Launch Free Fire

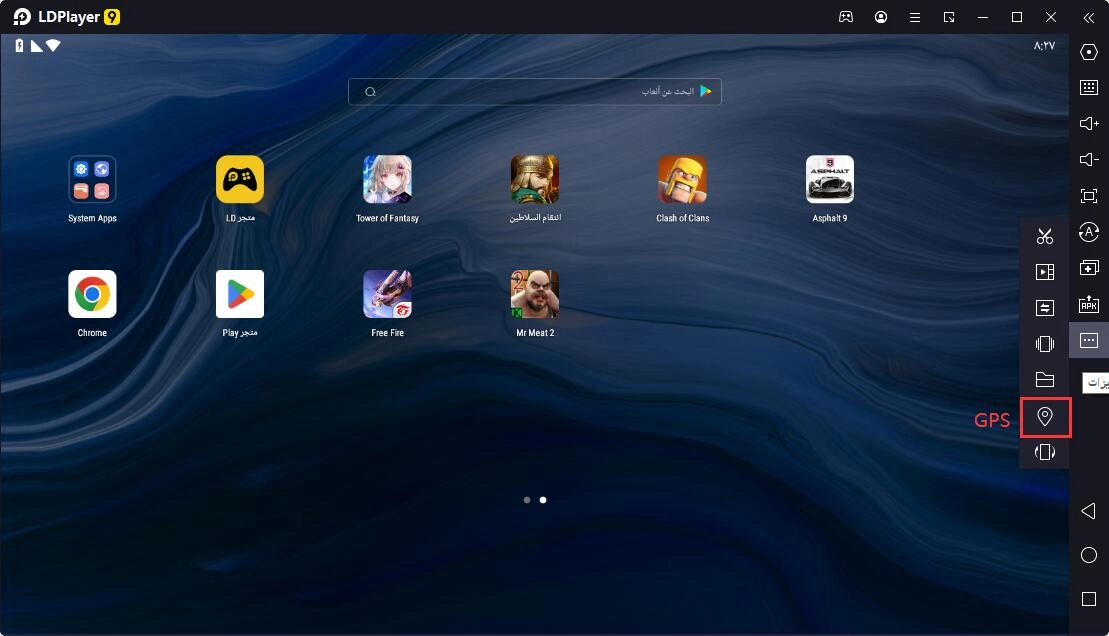tap(388, 294)
